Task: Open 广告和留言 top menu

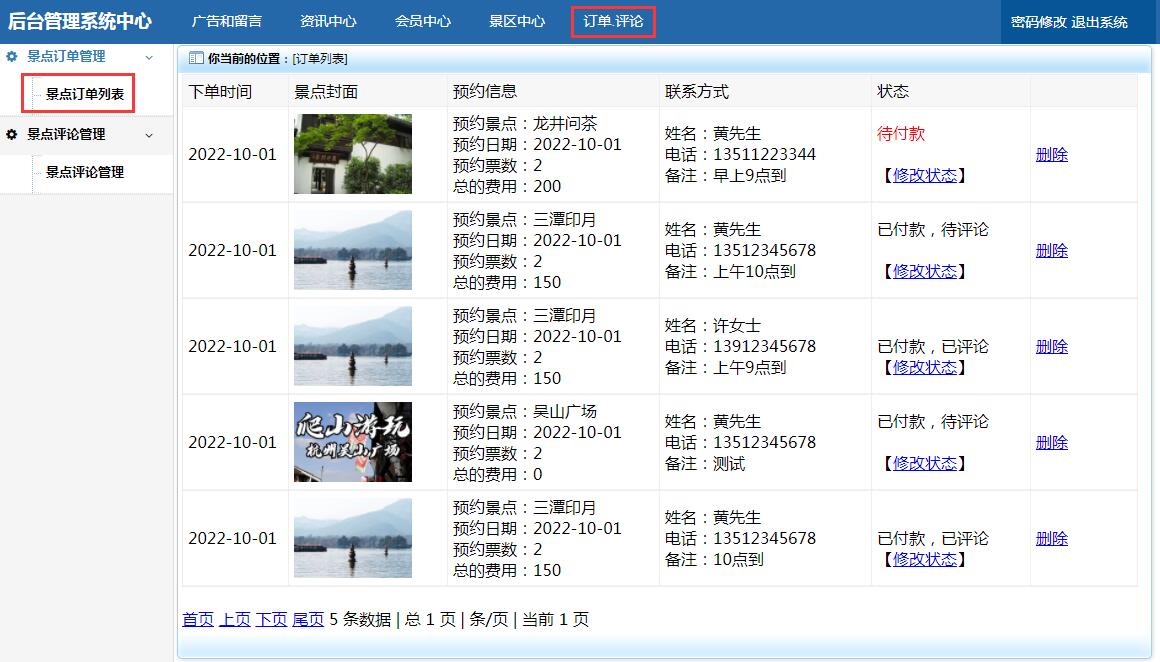Action: [x=226, y=21]
